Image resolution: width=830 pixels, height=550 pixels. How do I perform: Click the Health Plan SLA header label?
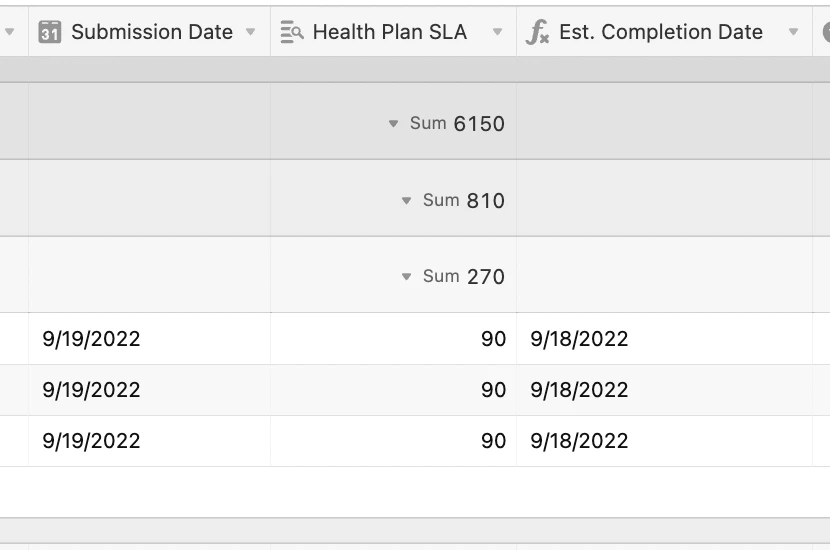tap(389, 32)
